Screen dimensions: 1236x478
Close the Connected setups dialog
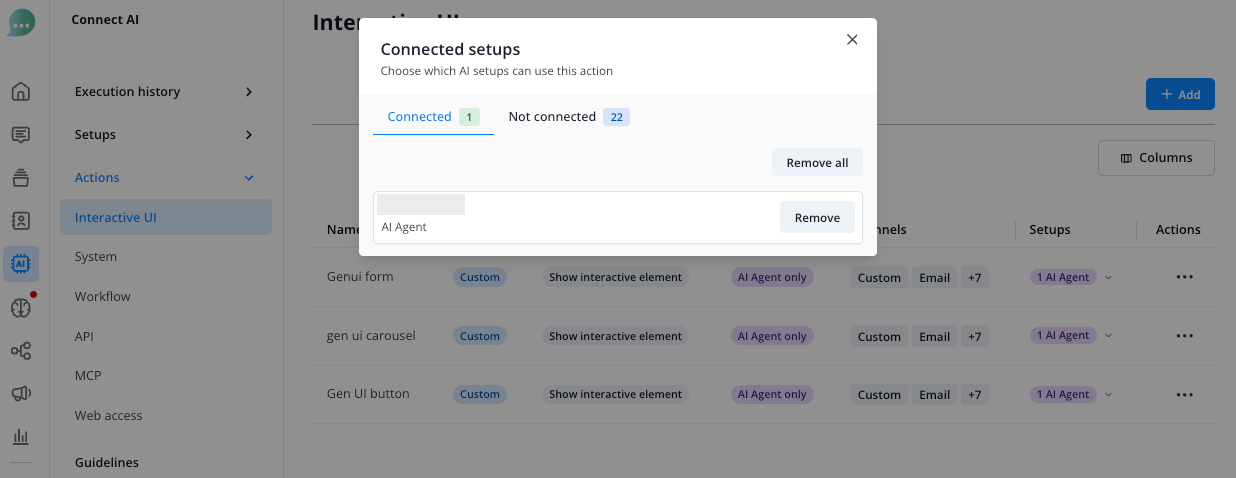(852, 40)
